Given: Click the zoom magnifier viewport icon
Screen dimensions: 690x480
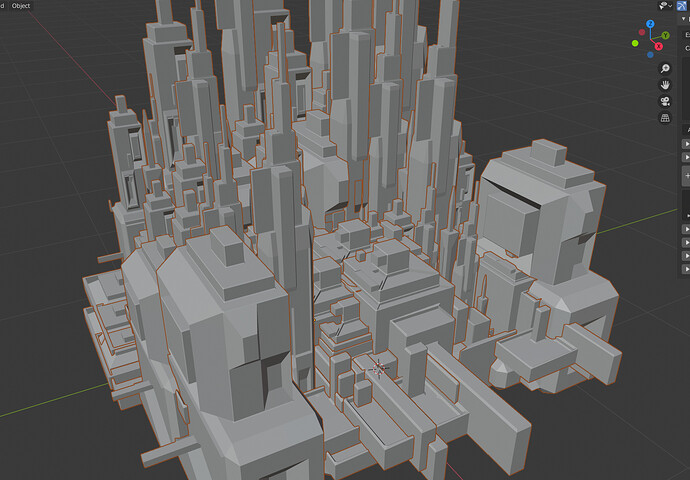Looking at the screenshot, I should point(665,69).
